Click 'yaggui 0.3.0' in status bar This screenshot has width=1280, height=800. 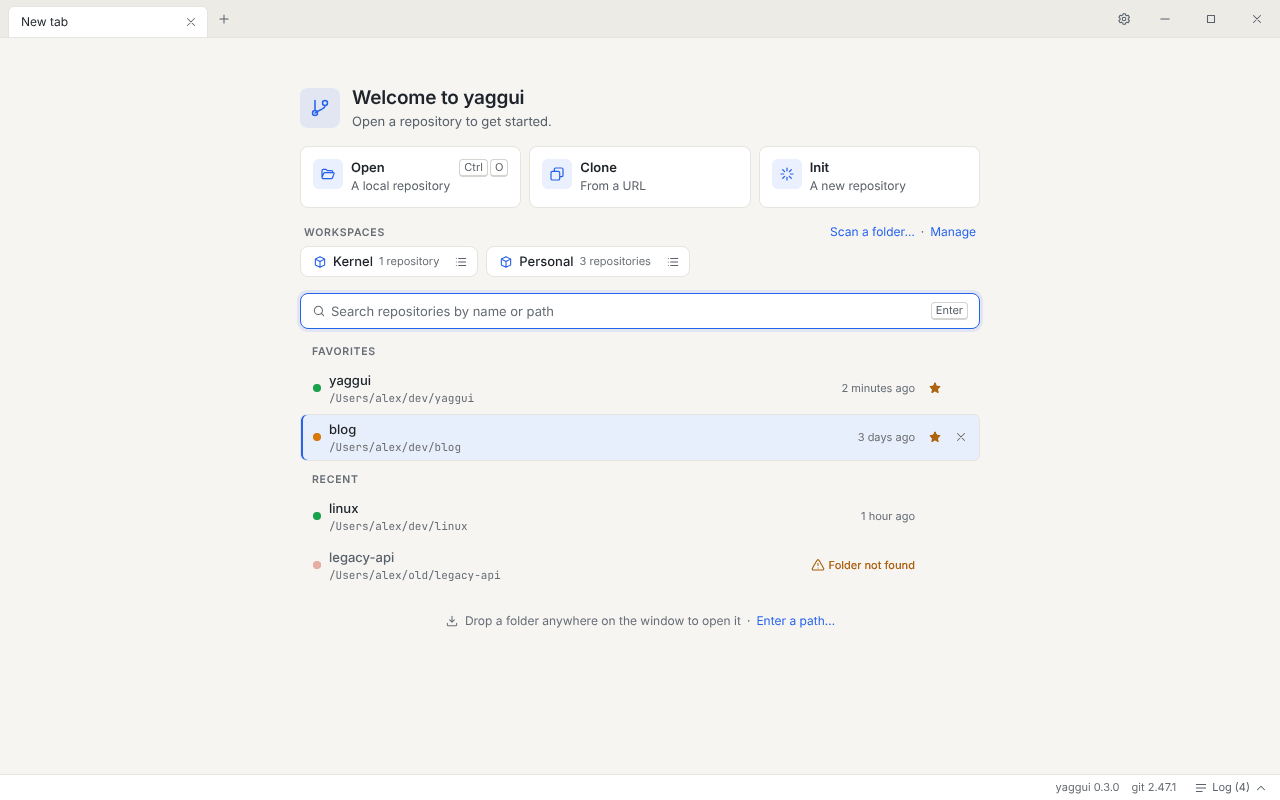click(x=1087, y=788)
